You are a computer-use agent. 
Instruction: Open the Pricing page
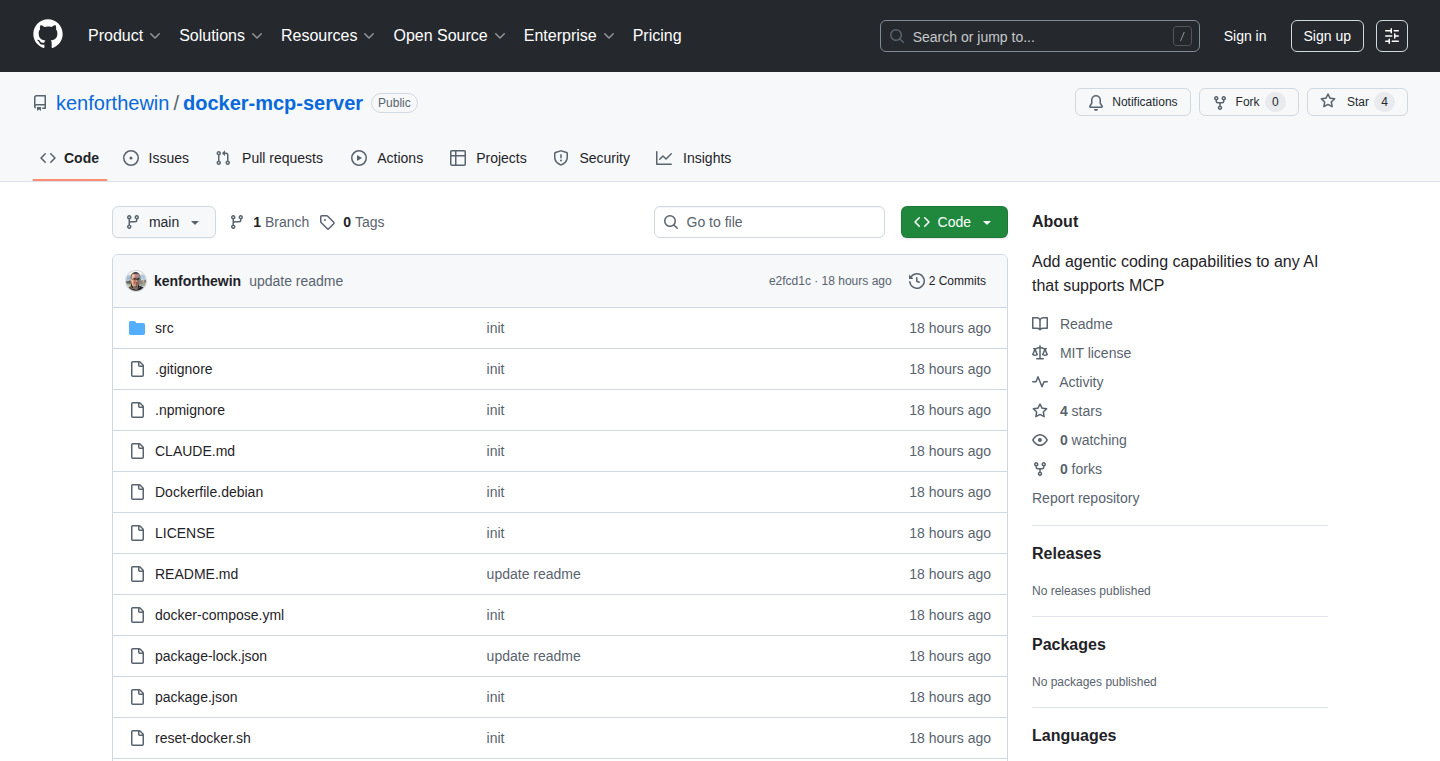click(x=657, y=35)
